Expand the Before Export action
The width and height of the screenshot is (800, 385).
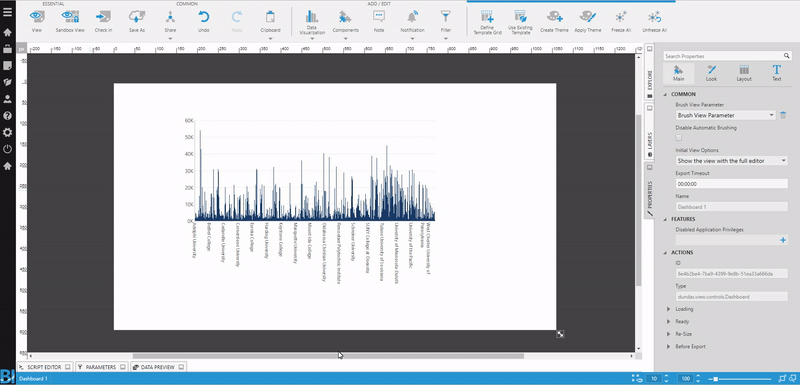pyautogui.click(x=669, y=347)
